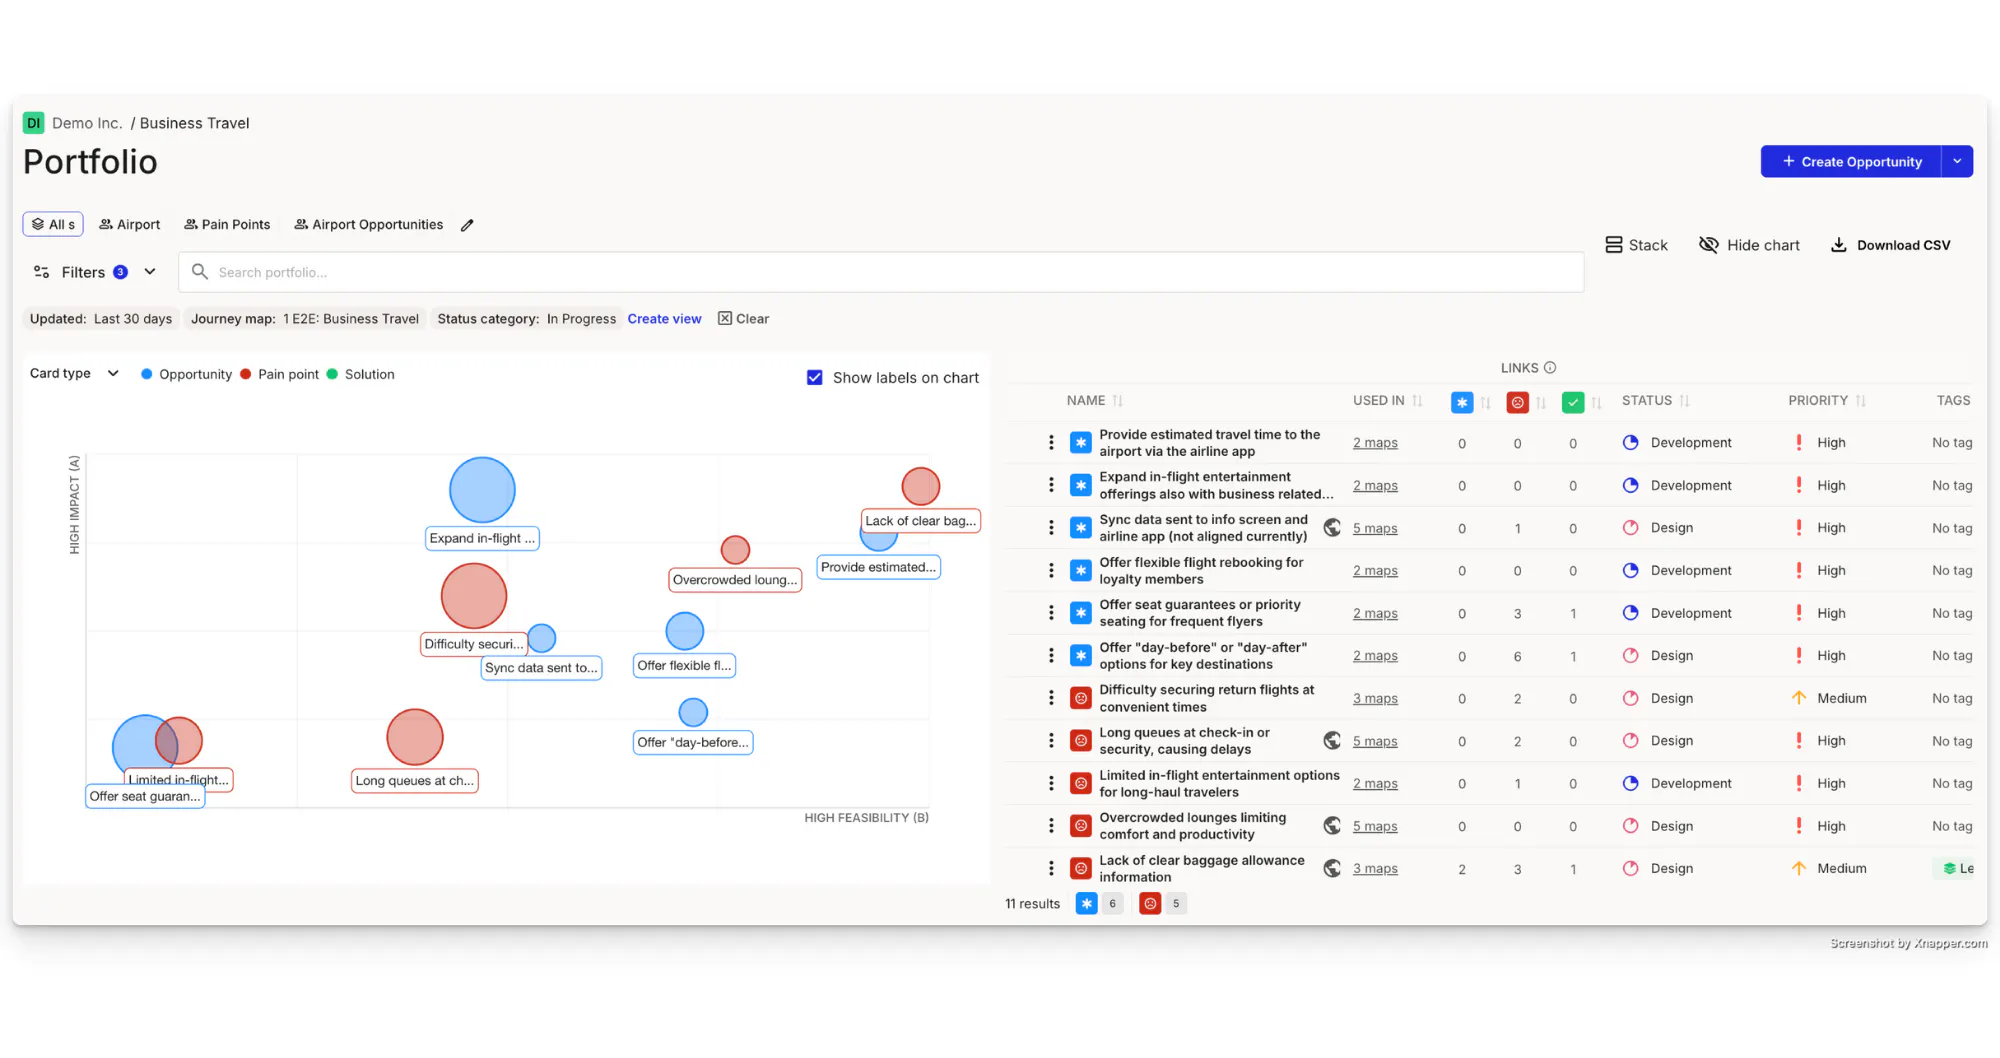Click globe icon on Long queues row
Viewport: 2000px width, 1058px height.
click(1332, 740)
